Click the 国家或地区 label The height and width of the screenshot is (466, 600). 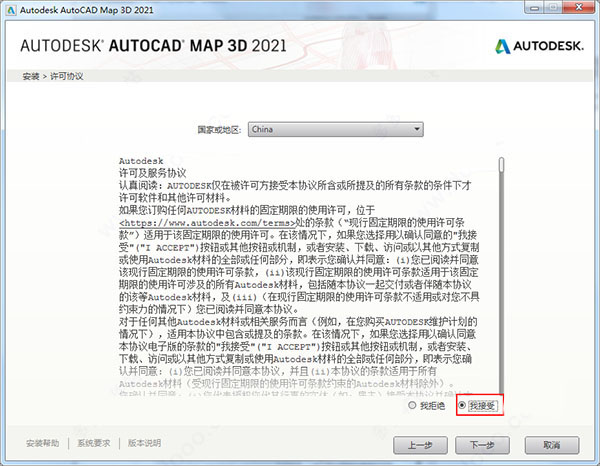click(x=219, y=130)
